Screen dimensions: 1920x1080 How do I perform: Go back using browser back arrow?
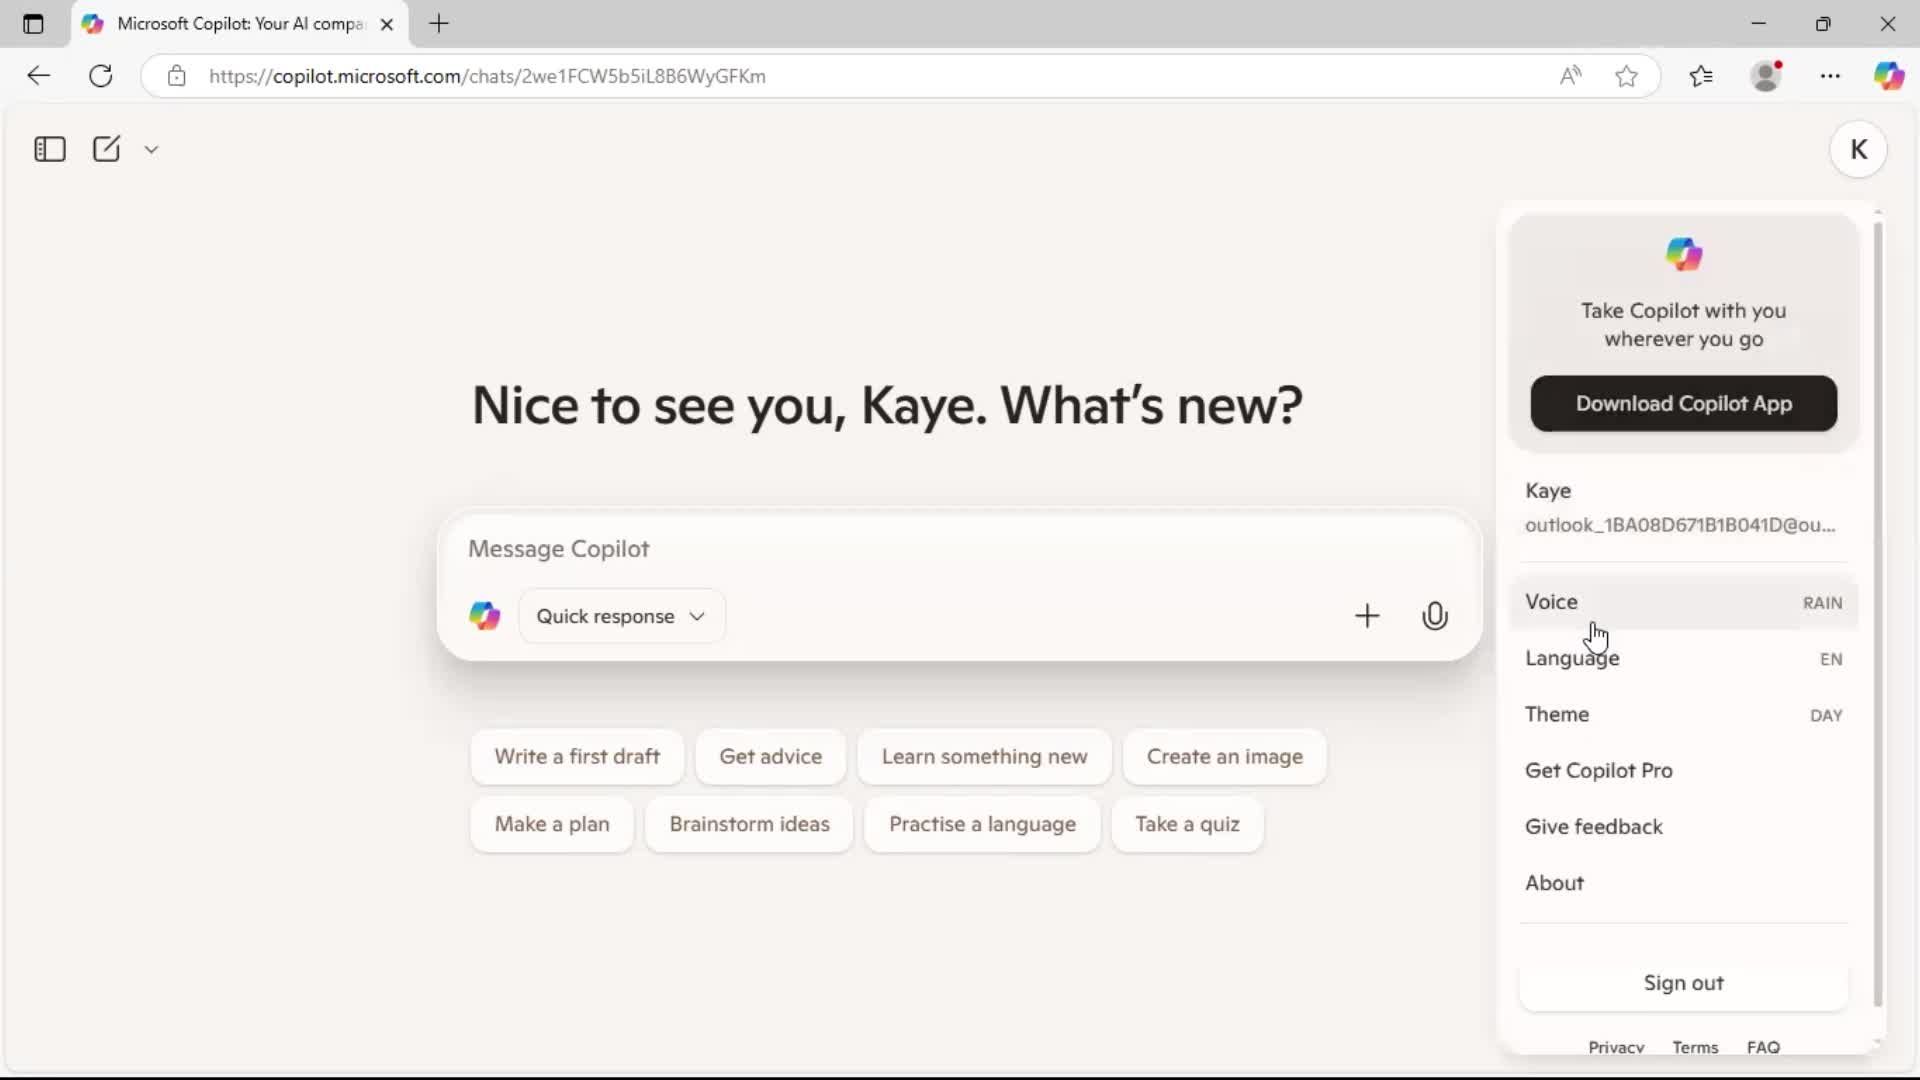point(38,76)
